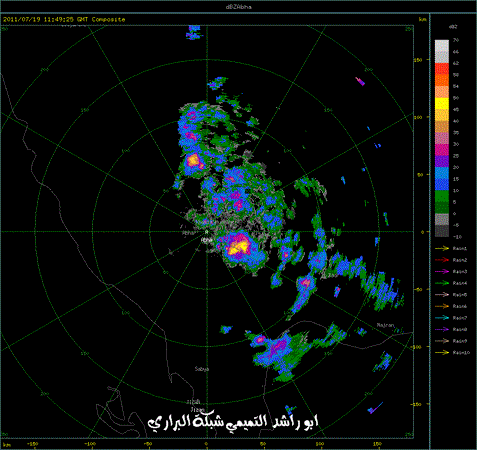Click the red Rain2 arrow icon
The width and height of the screenshot is (477, 450).
[442, 260]
